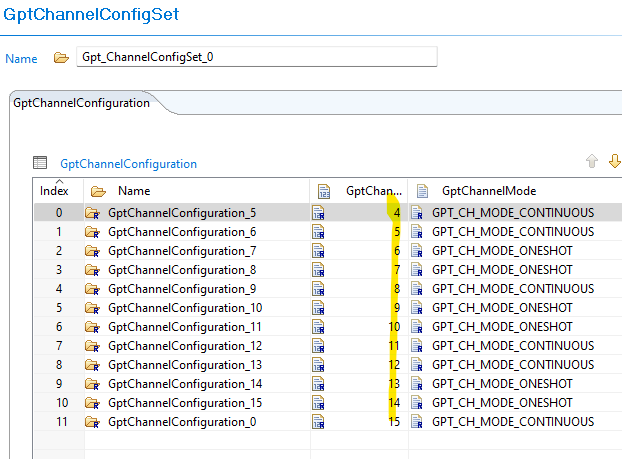622x459 pixels.
Task: Click document icon in GptChannelMode header
Action: coord(422,191)
